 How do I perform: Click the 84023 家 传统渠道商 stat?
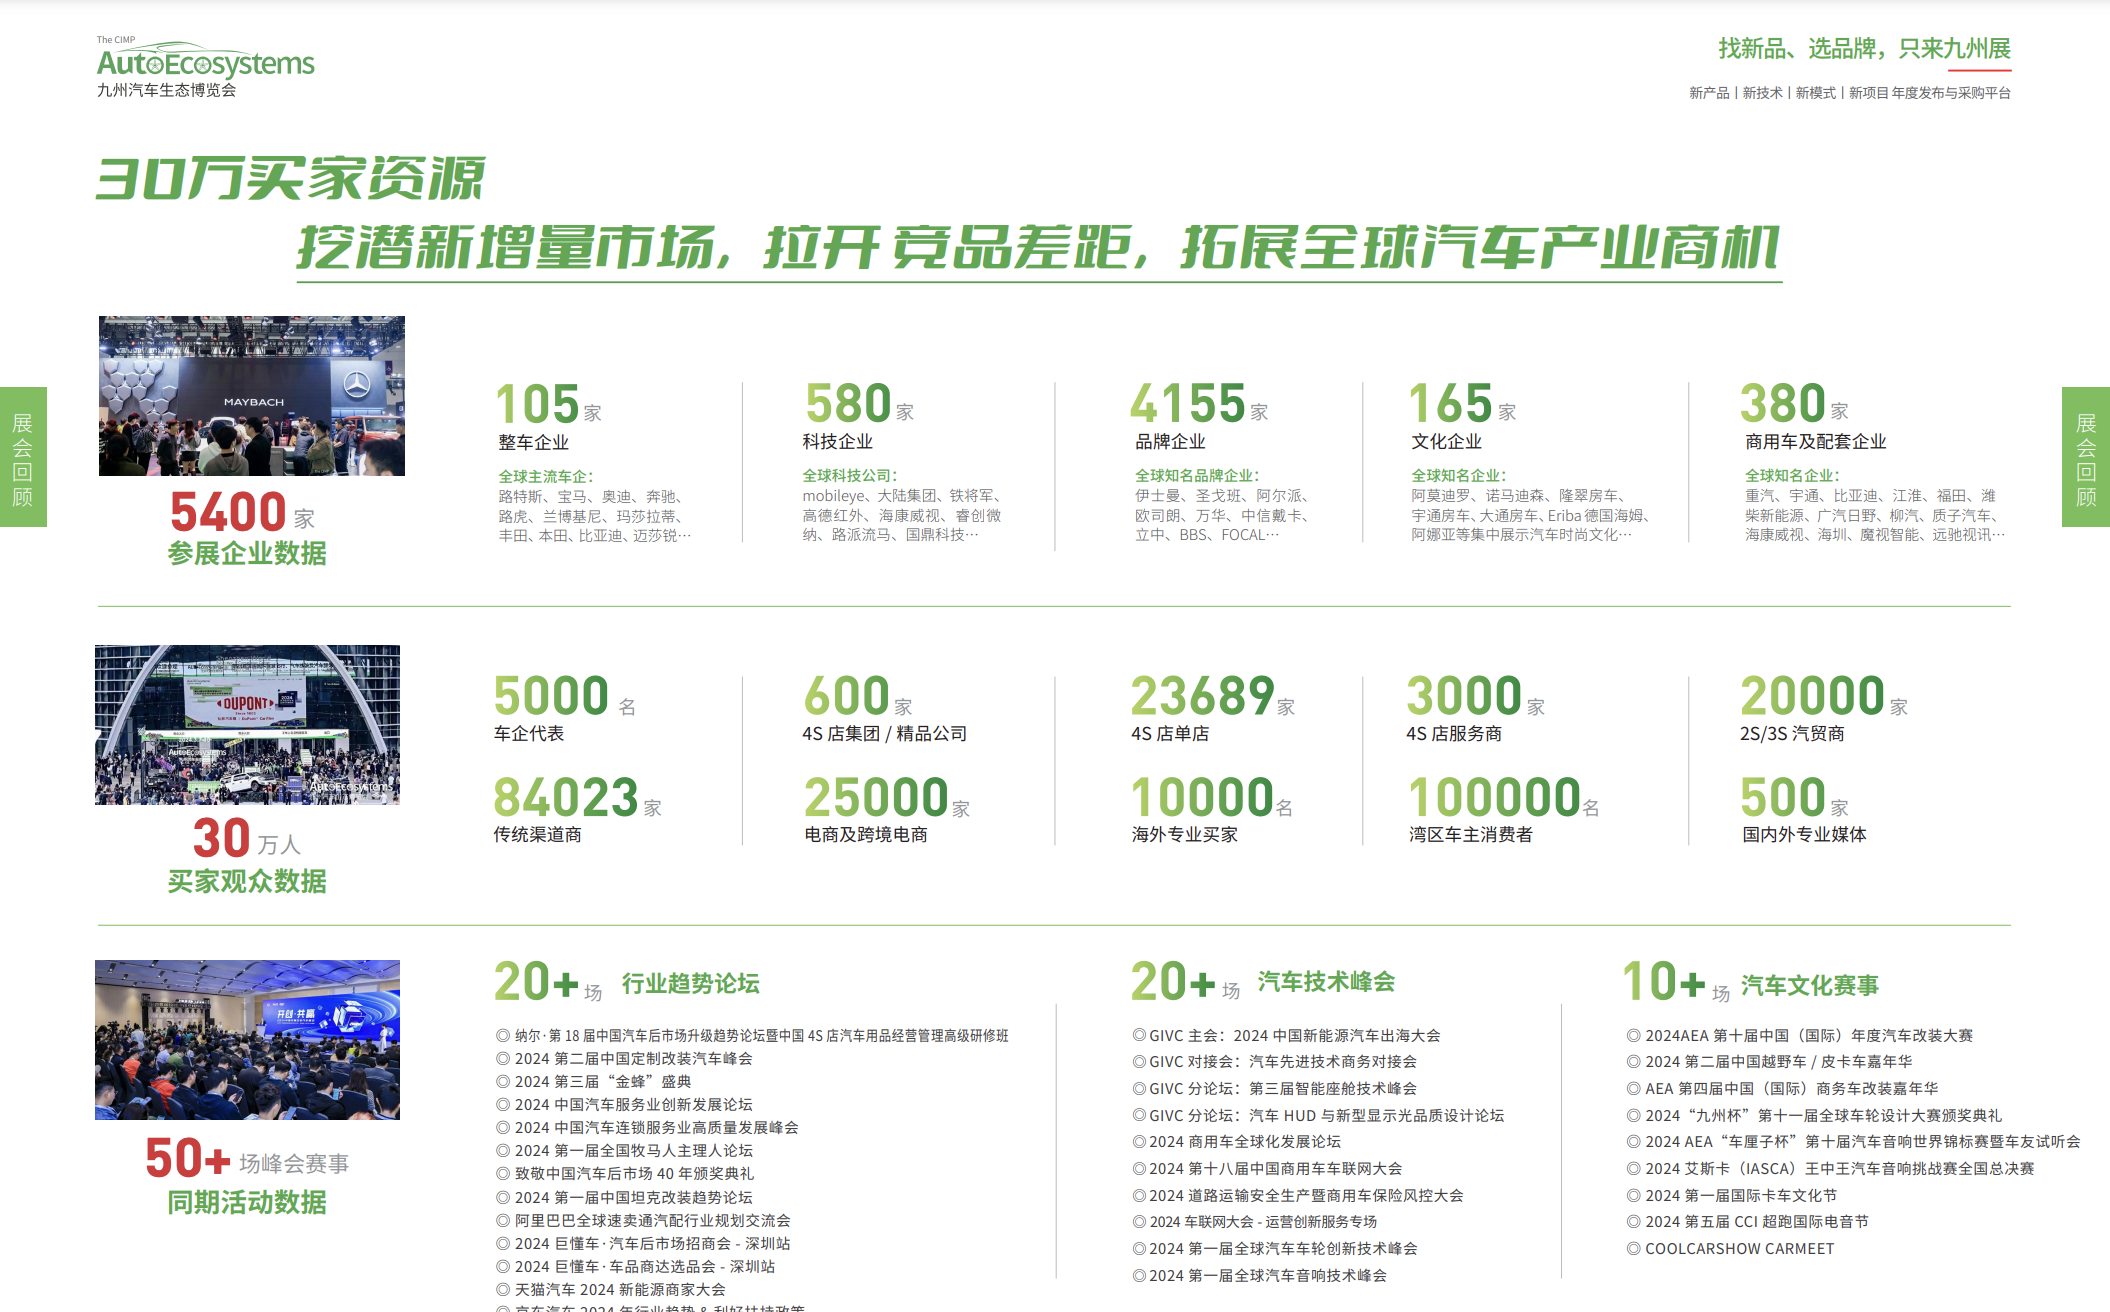578,809
